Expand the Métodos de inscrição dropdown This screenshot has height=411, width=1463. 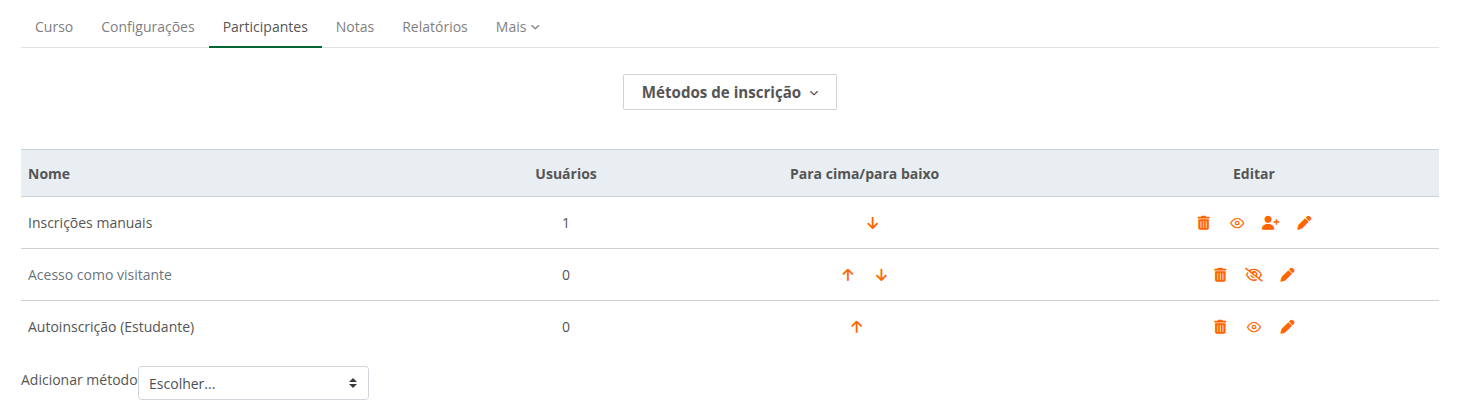point(729,92)
